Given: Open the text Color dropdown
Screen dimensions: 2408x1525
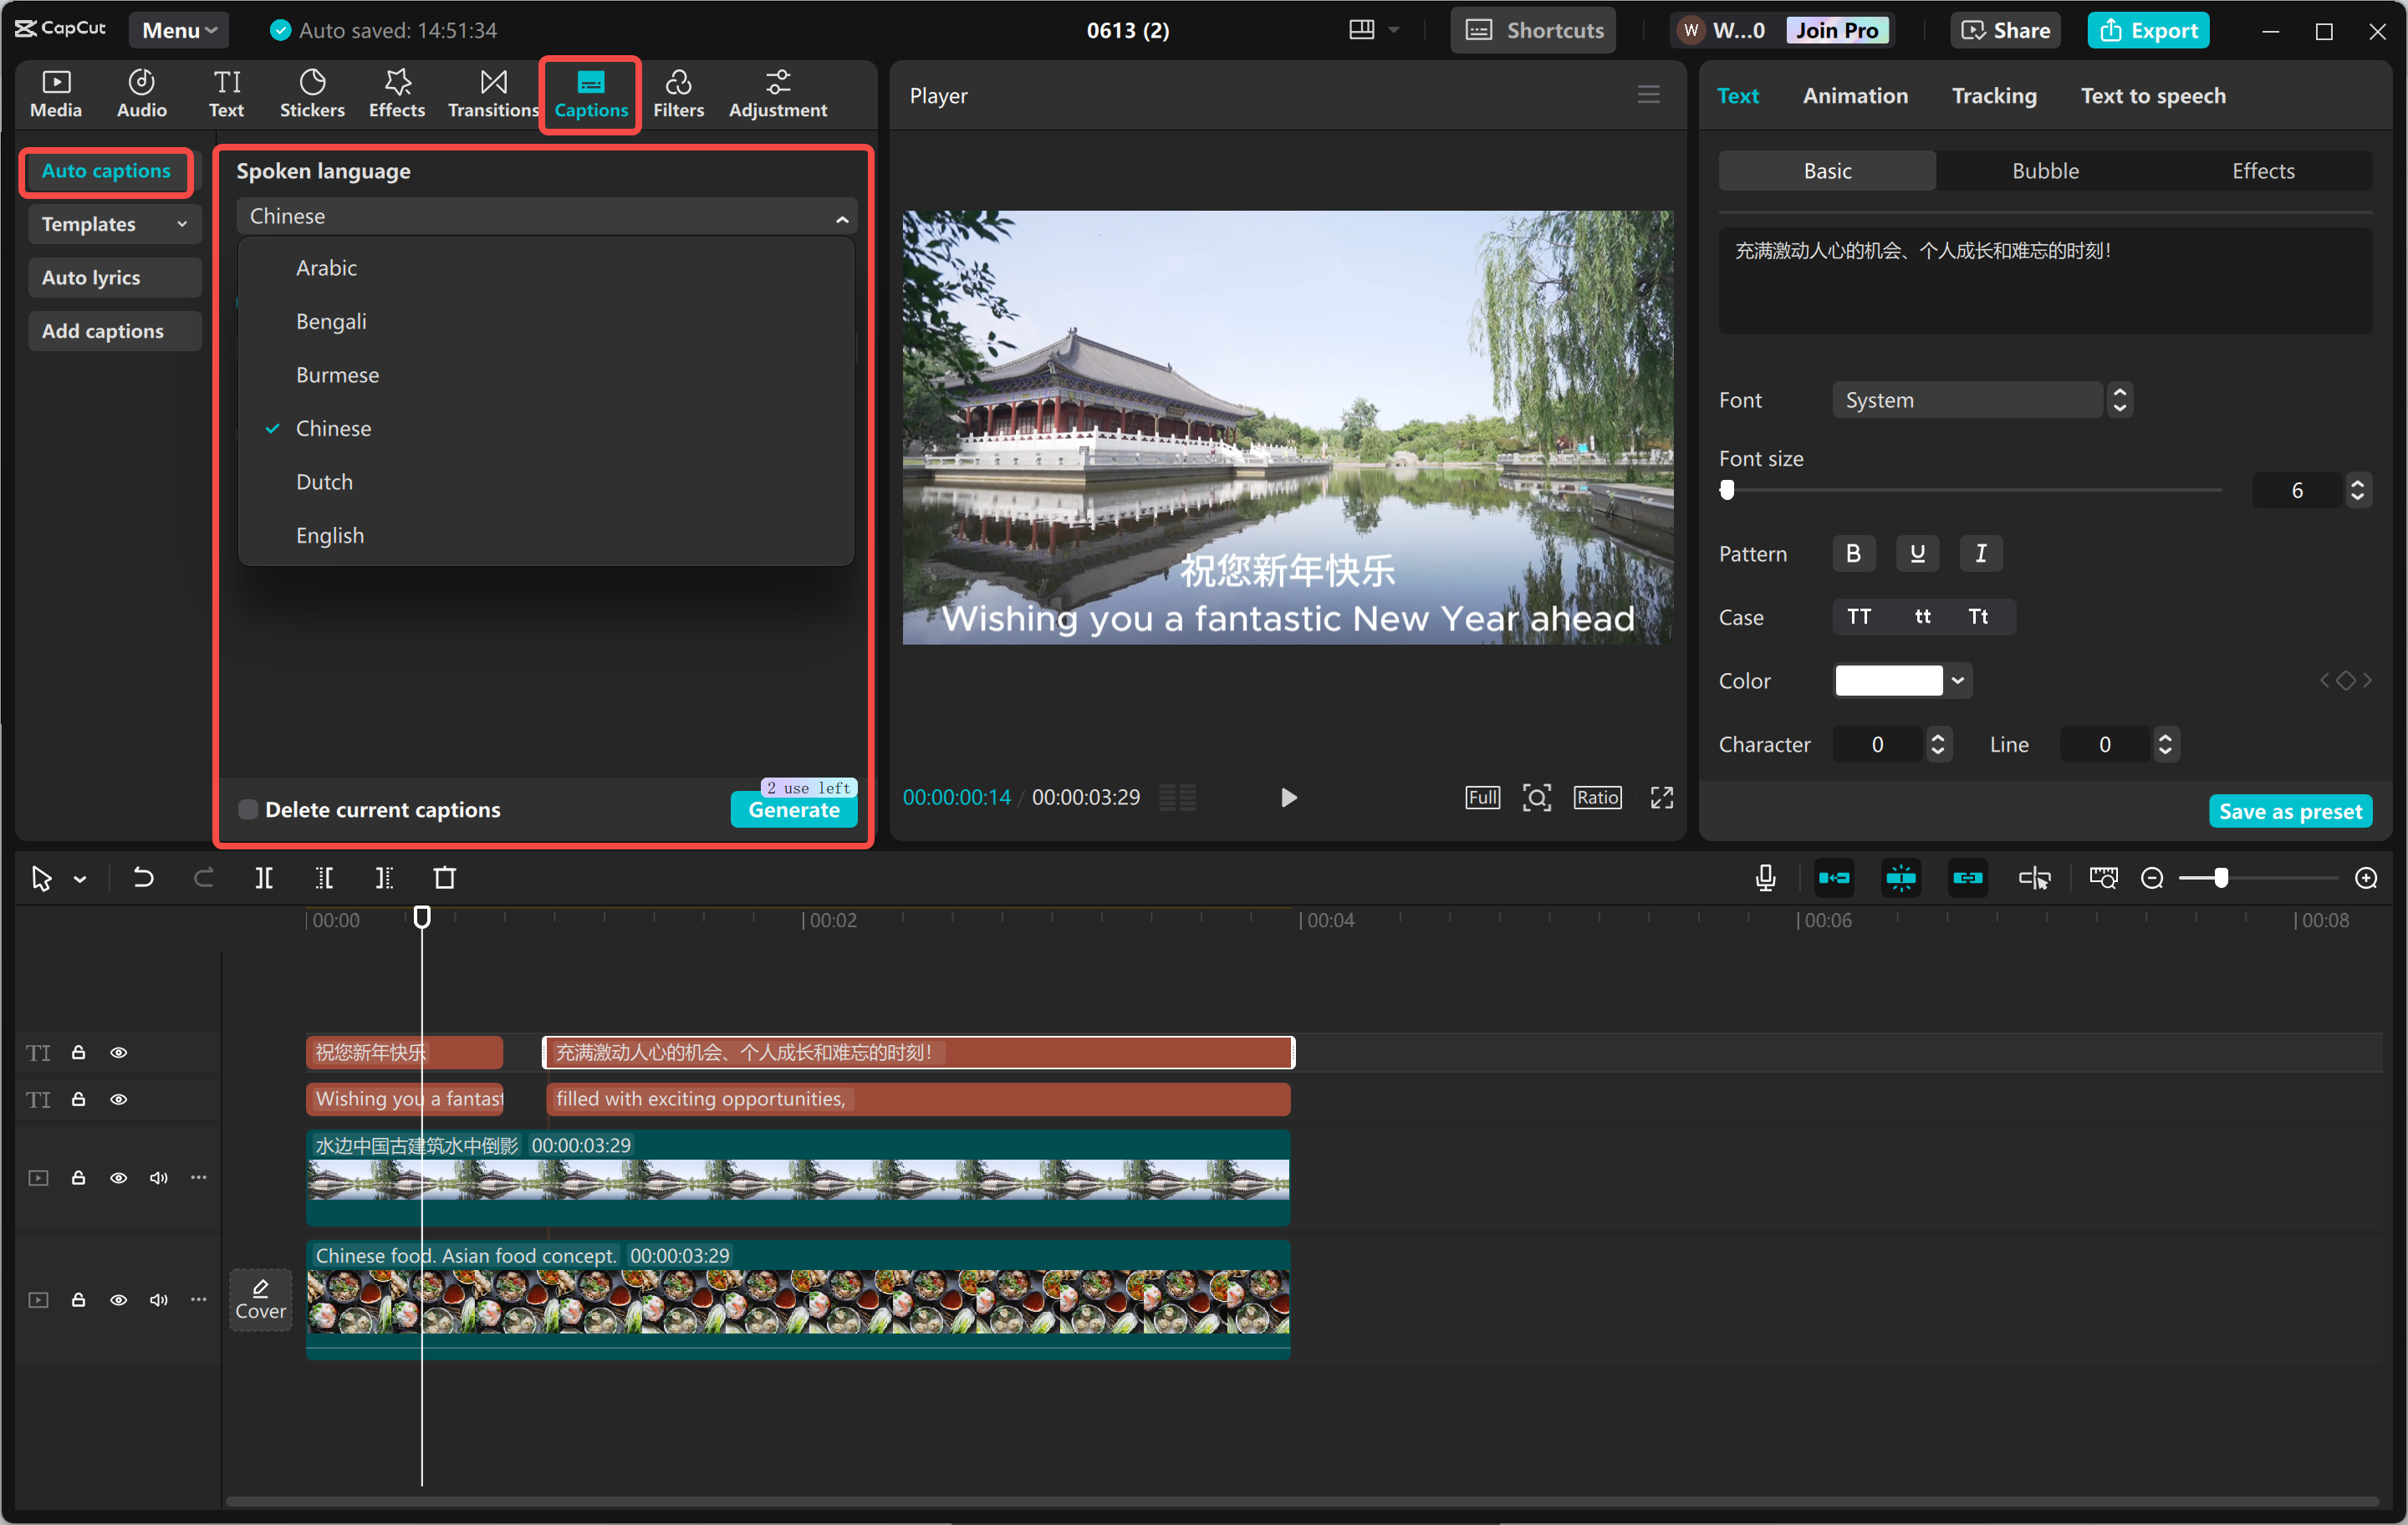Looking at the screenshot, I should point(1957,680).
